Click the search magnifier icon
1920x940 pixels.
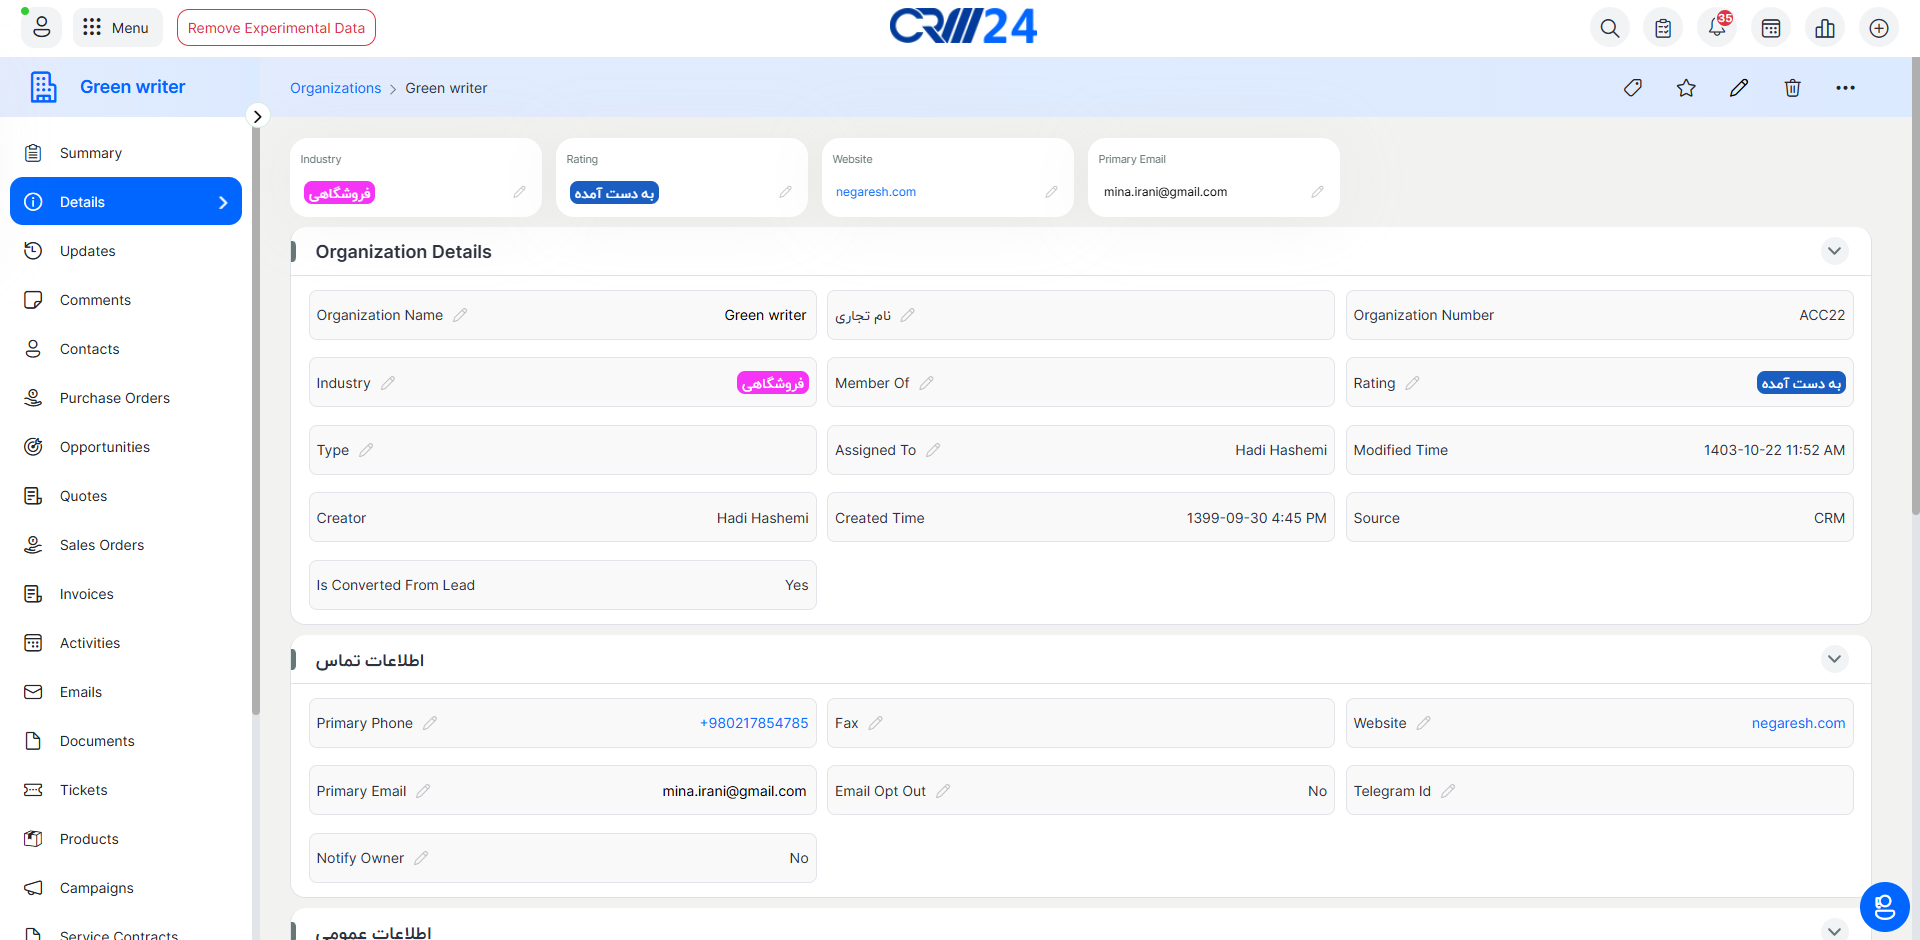(1609, 28)
